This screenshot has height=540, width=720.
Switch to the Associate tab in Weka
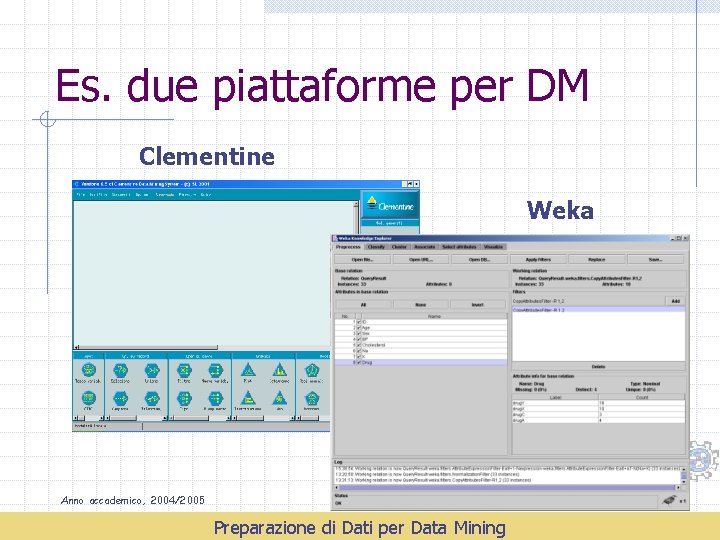click(x=425, y=247)
